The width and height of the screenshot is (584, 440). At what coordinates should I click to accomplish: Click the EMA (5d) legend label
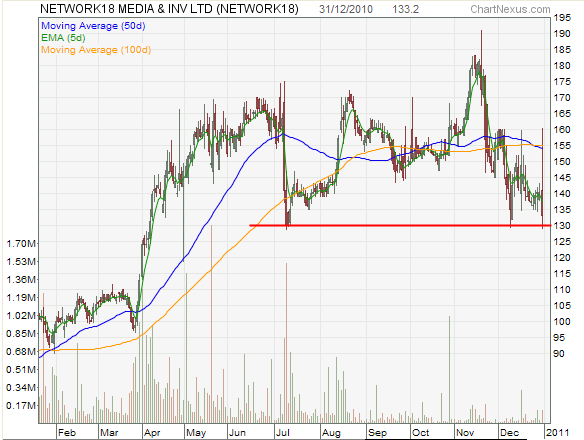(63, 38)
